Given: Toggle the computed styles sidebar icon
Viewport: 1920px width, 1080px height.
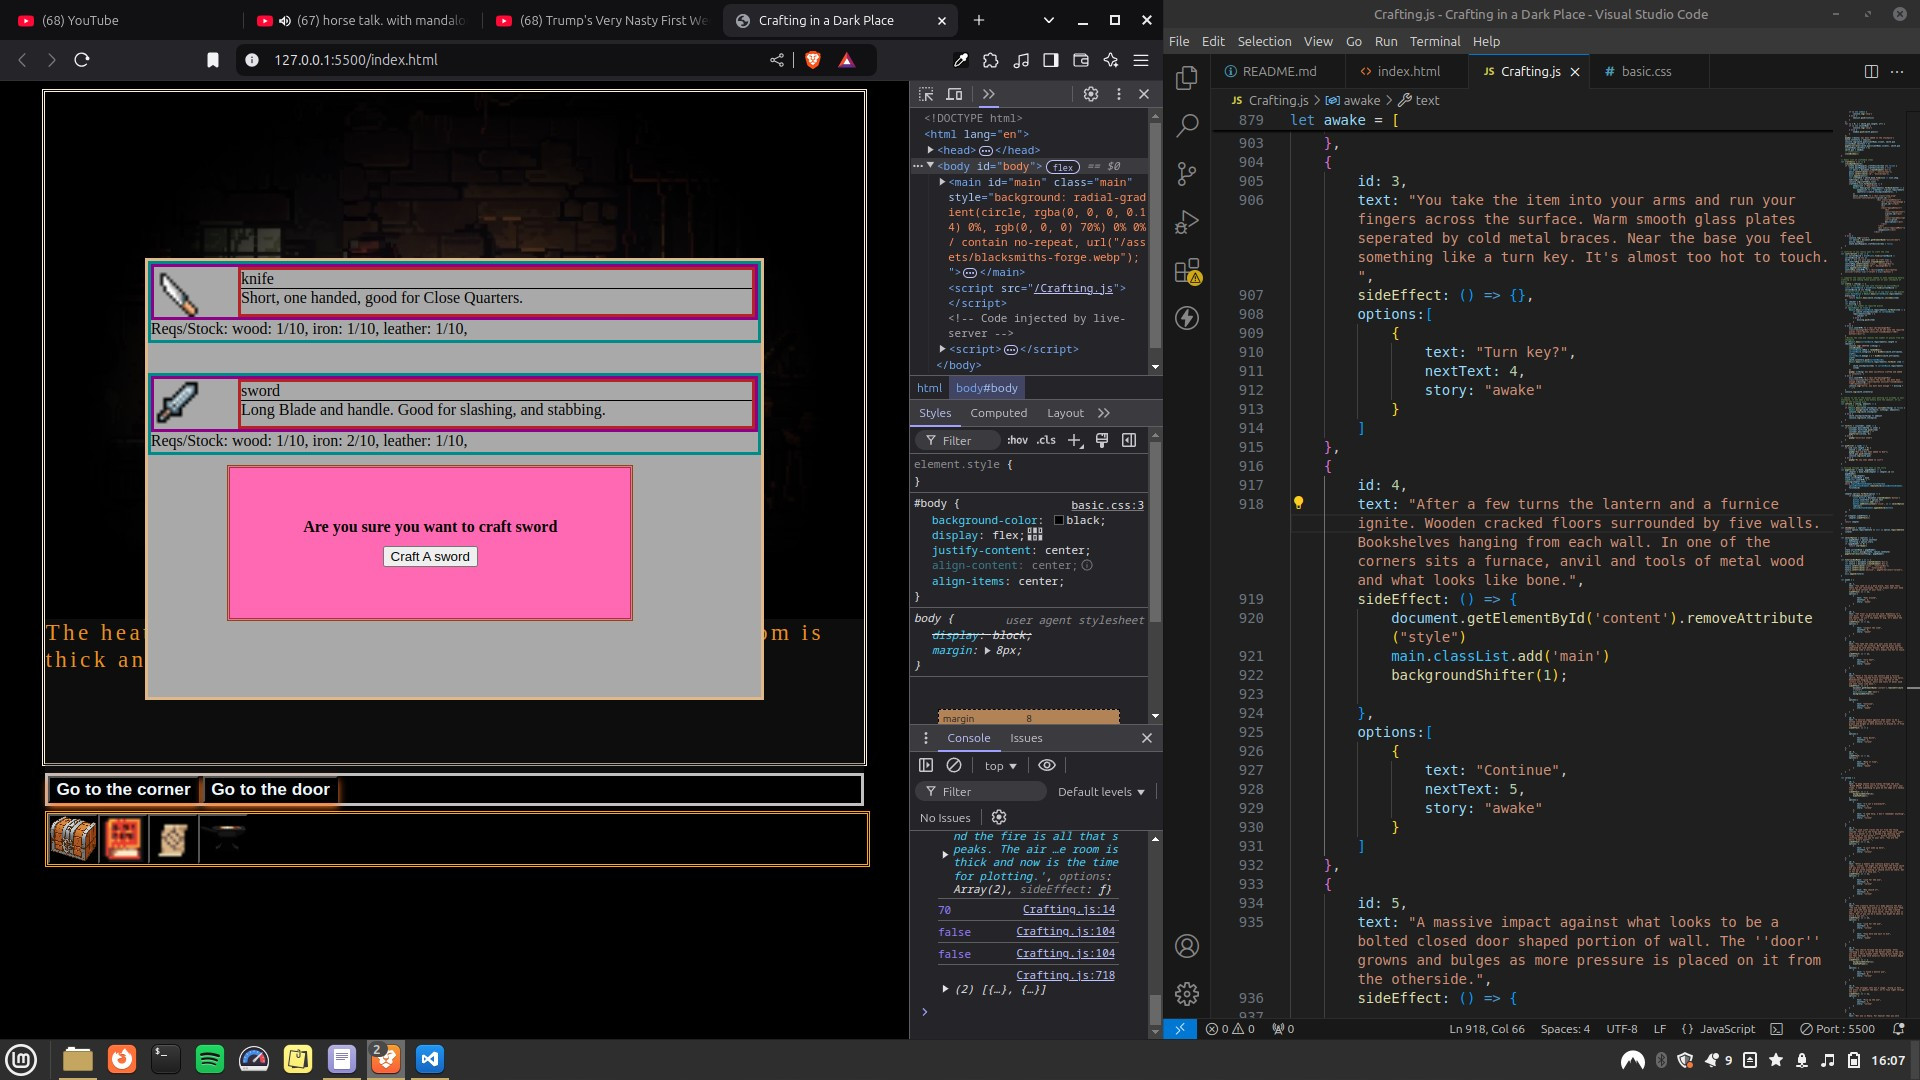Looking at the screenshot, I should click(1129, 440).
